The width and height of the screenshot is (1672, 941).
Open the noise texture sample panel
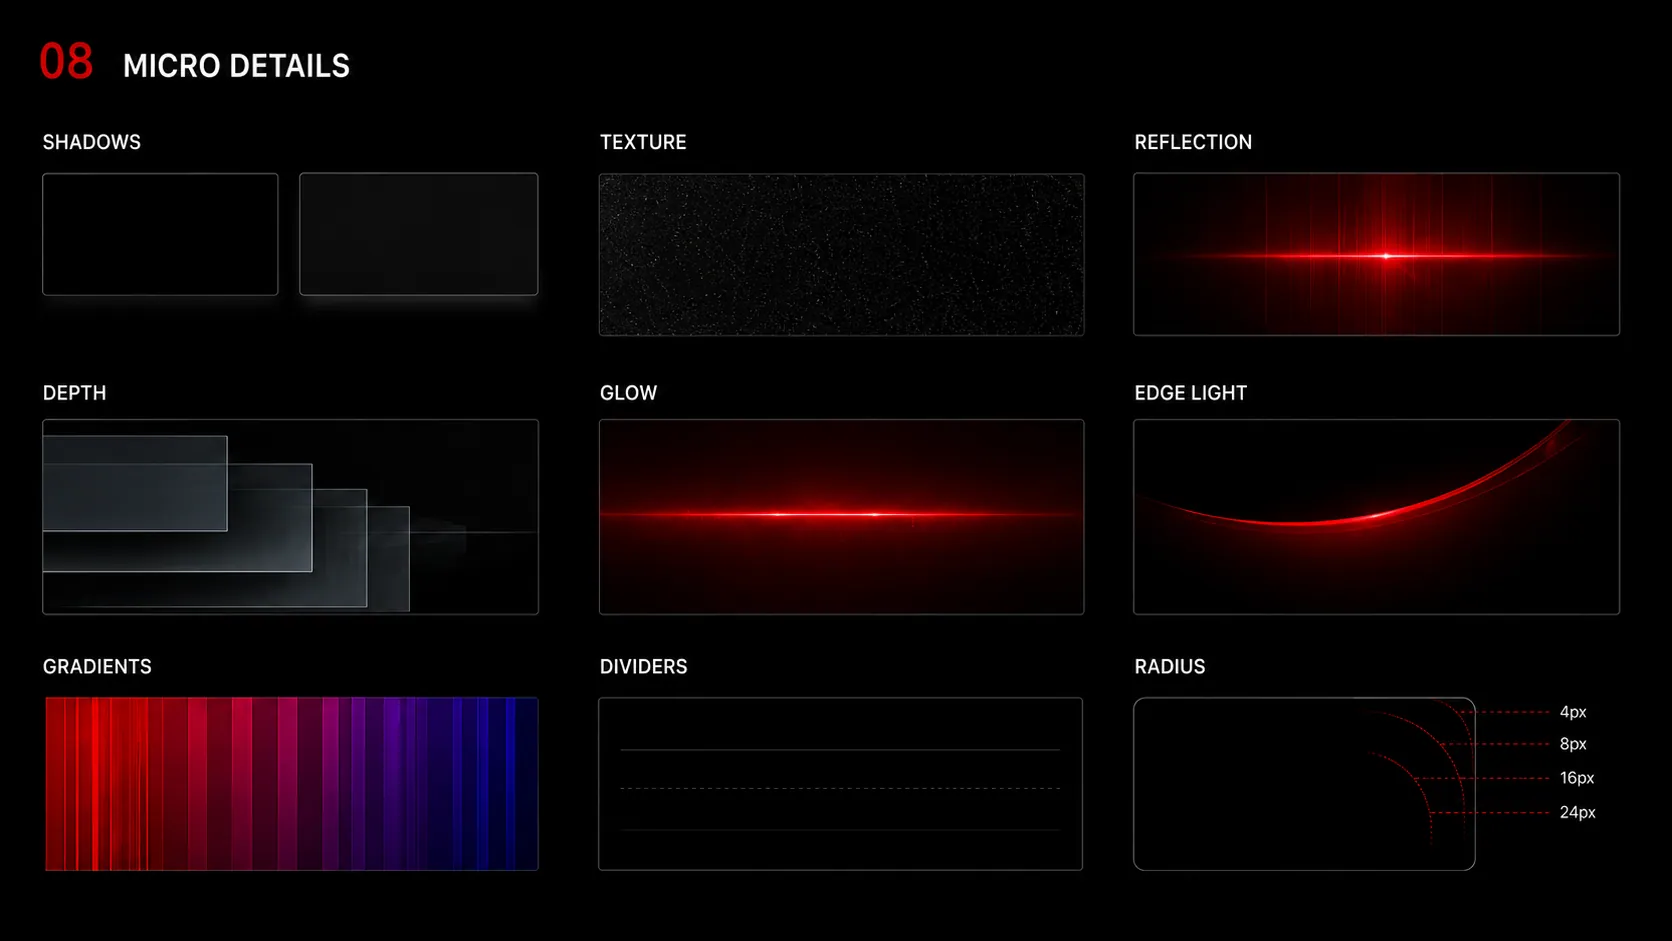pos(841,255)
